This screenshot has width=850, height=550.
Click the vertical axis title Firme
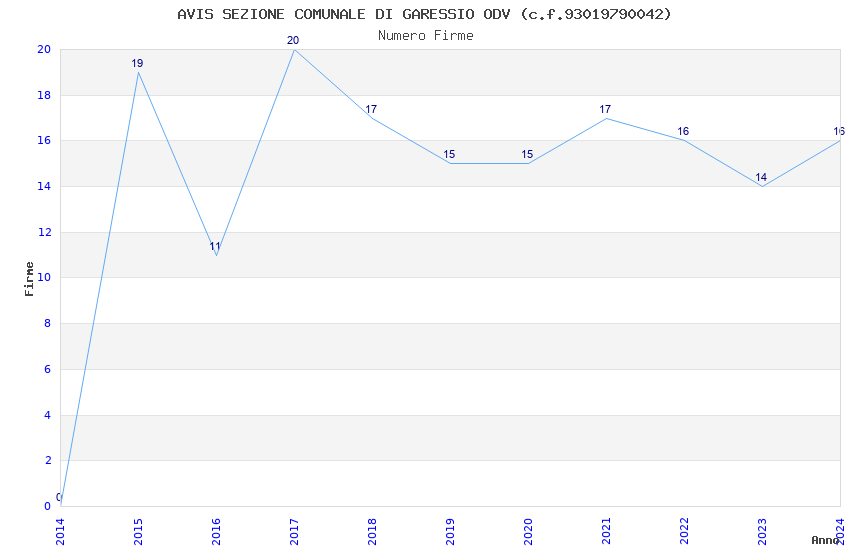tap(29, 279)
